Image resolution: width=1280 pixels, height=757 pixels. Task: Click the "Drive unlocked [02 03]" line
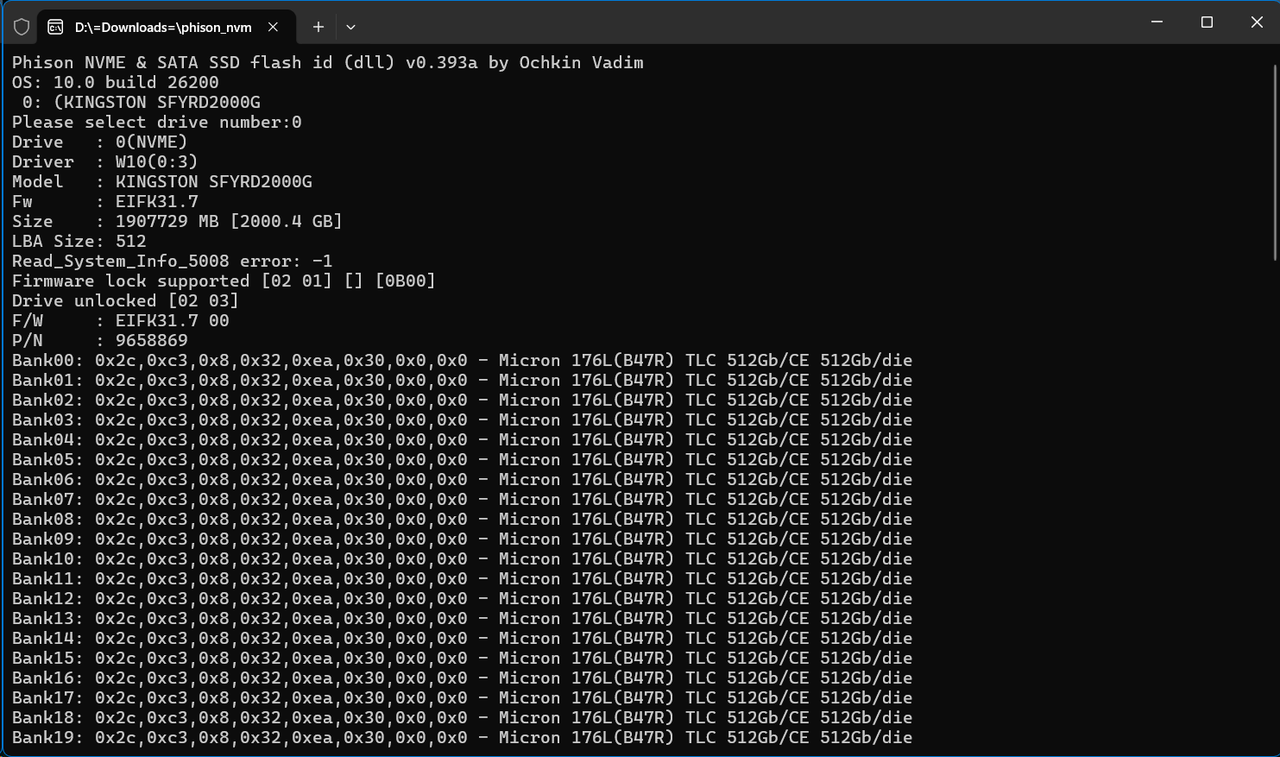point(125,301)
